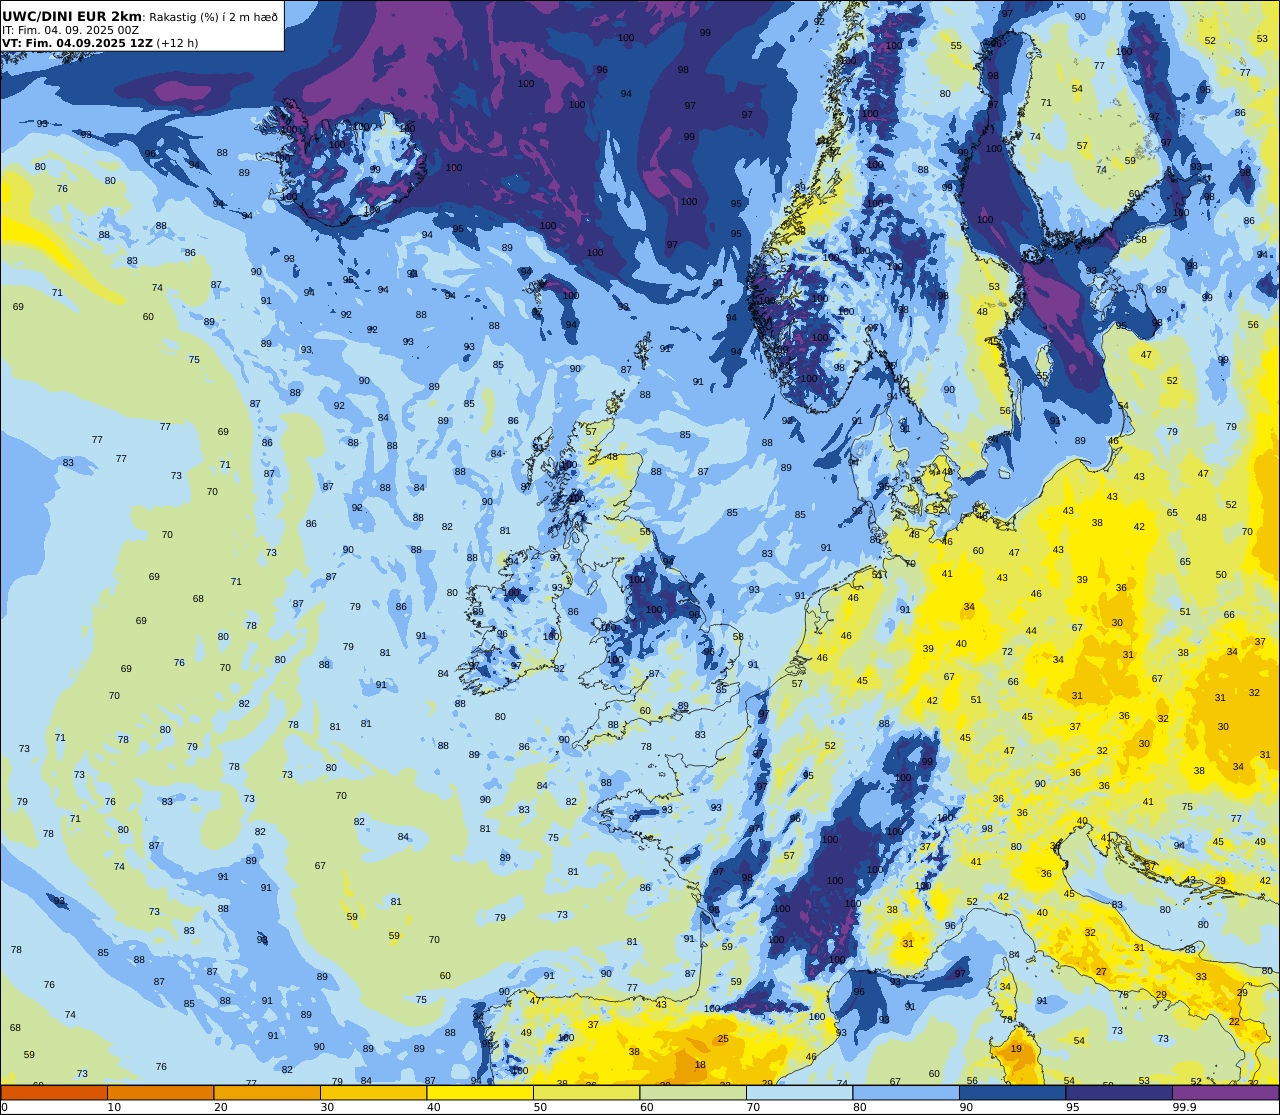Click the legend label 80
Viewport: 1280px width, 1115px height.
pyautogui.click(x=860, y=1107)
